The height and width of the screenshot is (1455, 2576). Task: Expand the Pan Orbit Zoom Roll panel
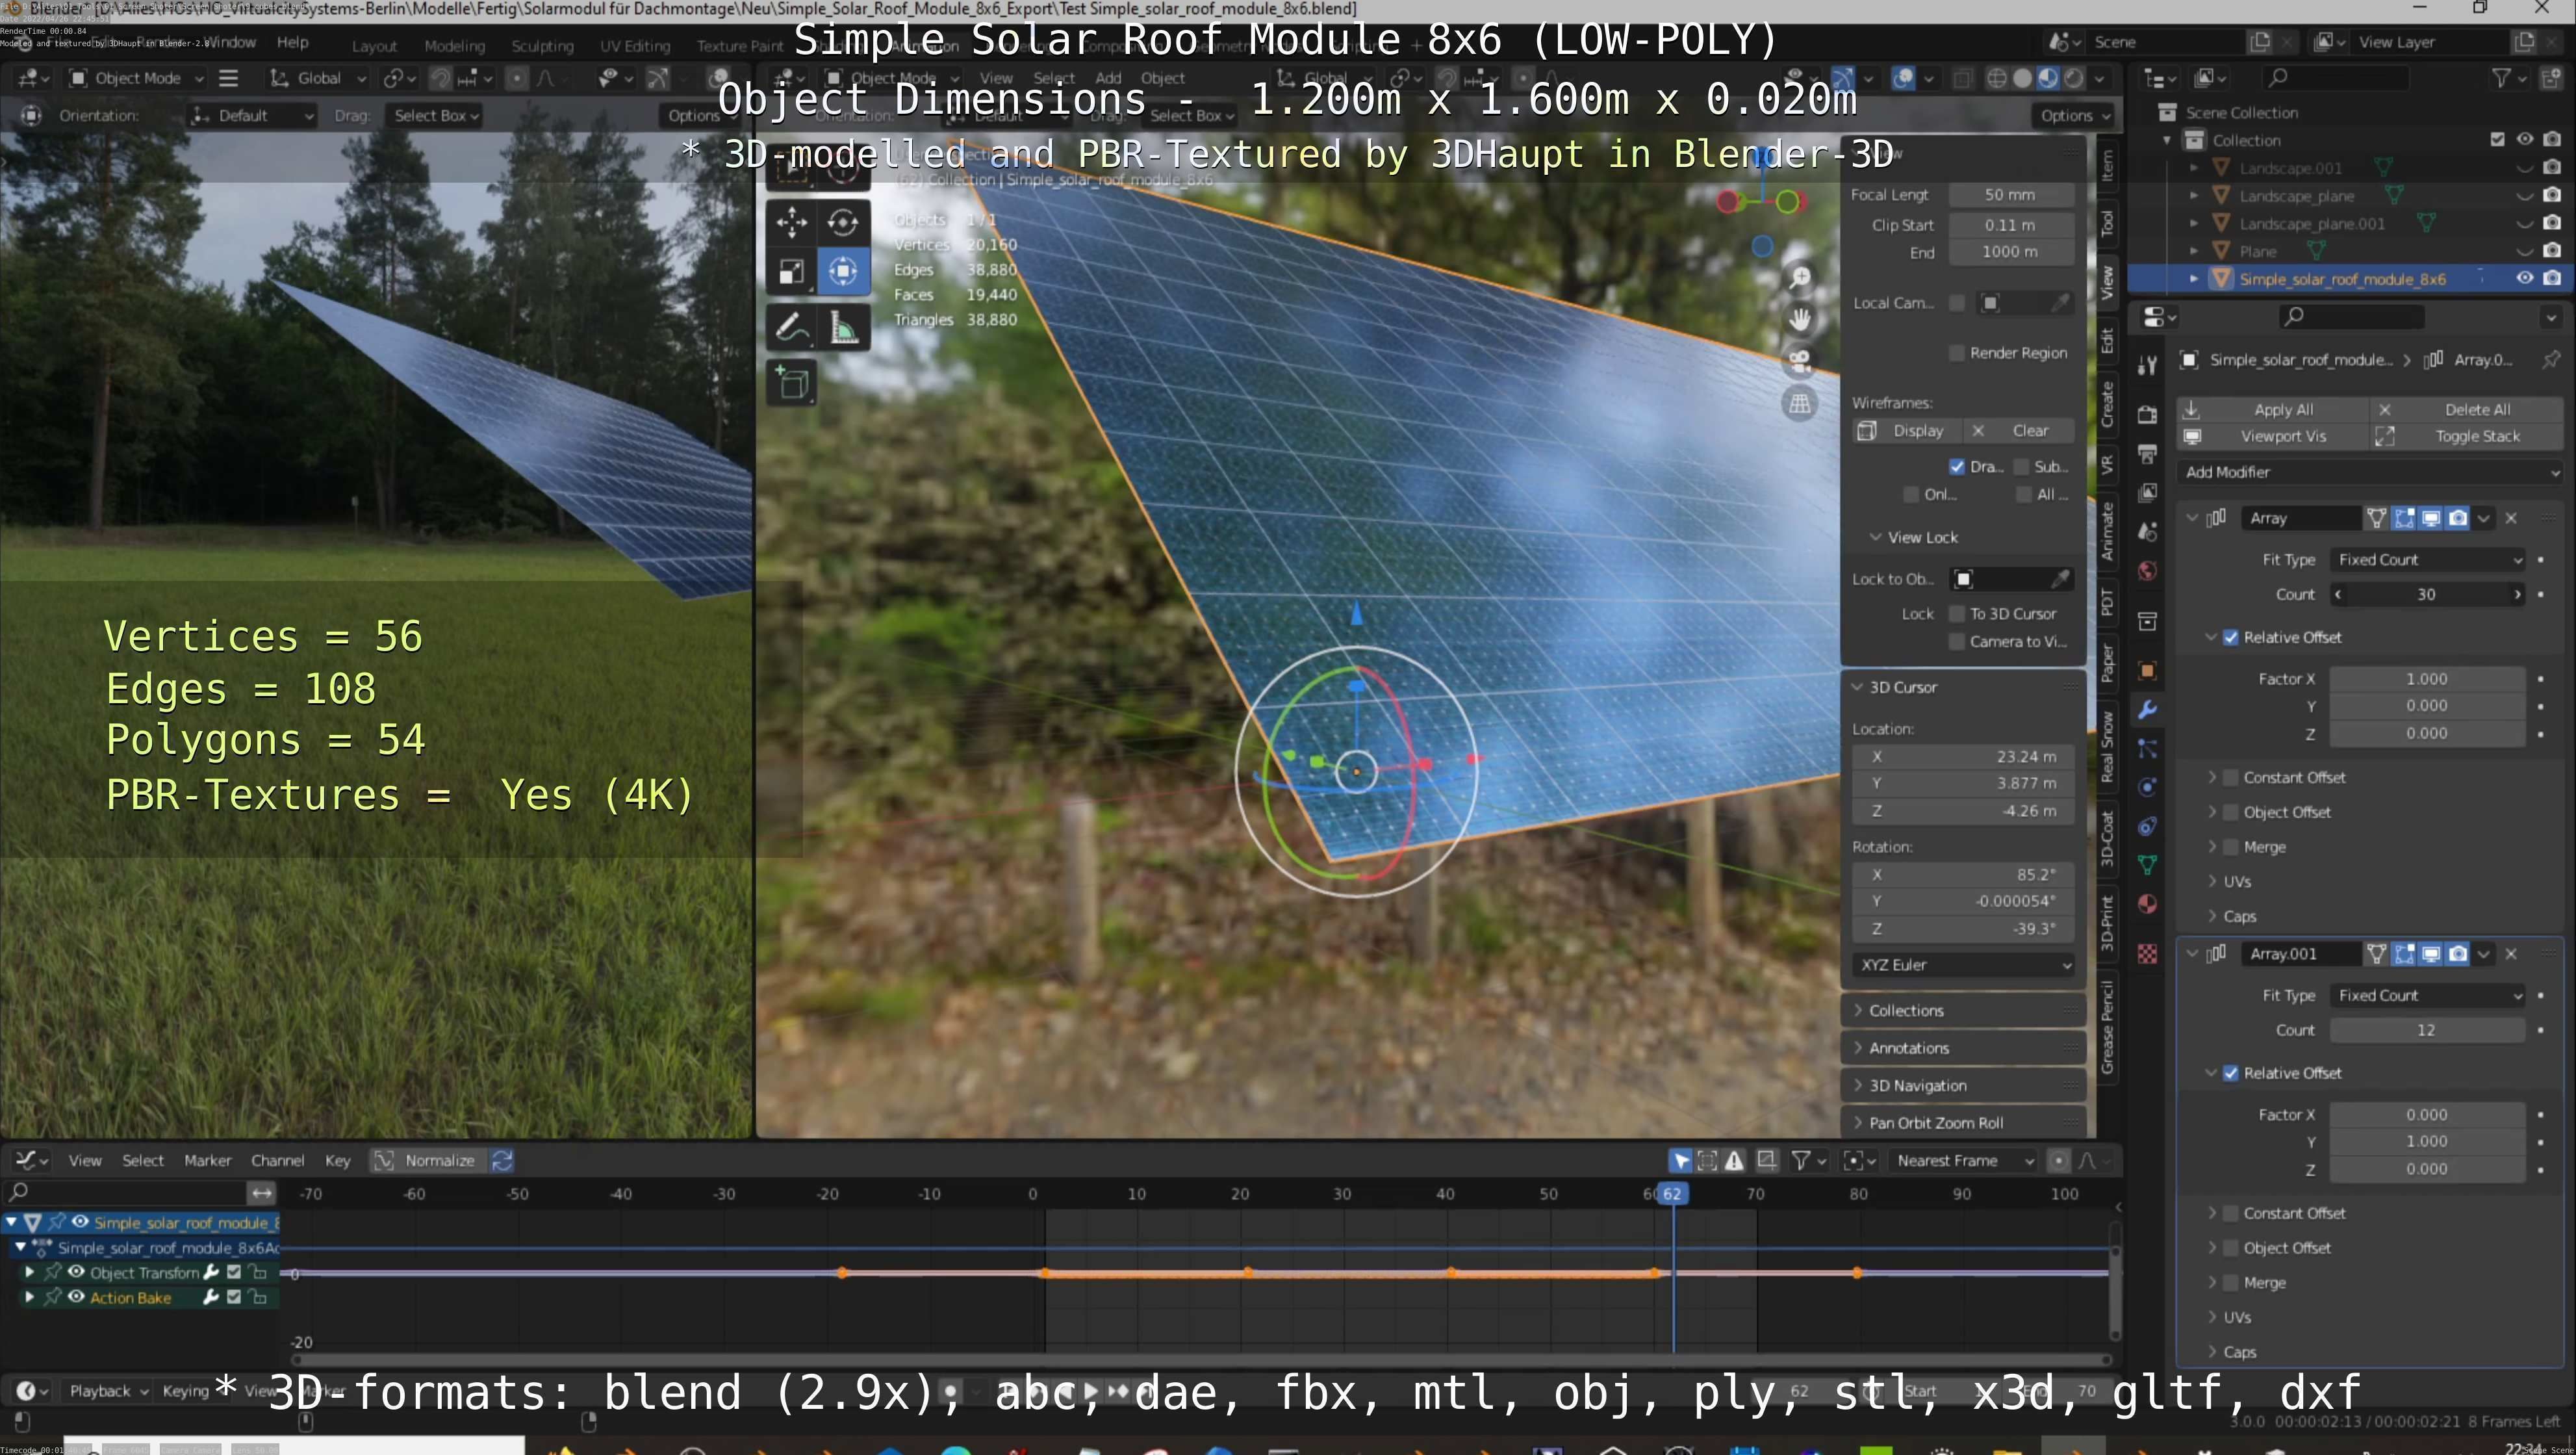tap(1962, 1123)
